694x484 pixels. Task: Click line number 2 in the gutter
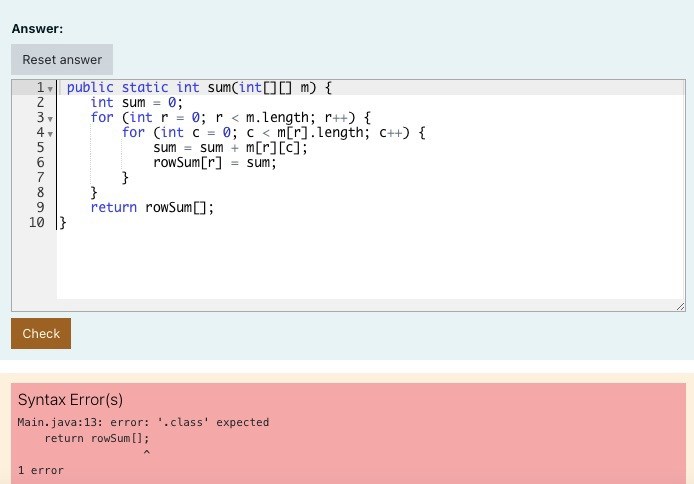click(x=40, y=102)
